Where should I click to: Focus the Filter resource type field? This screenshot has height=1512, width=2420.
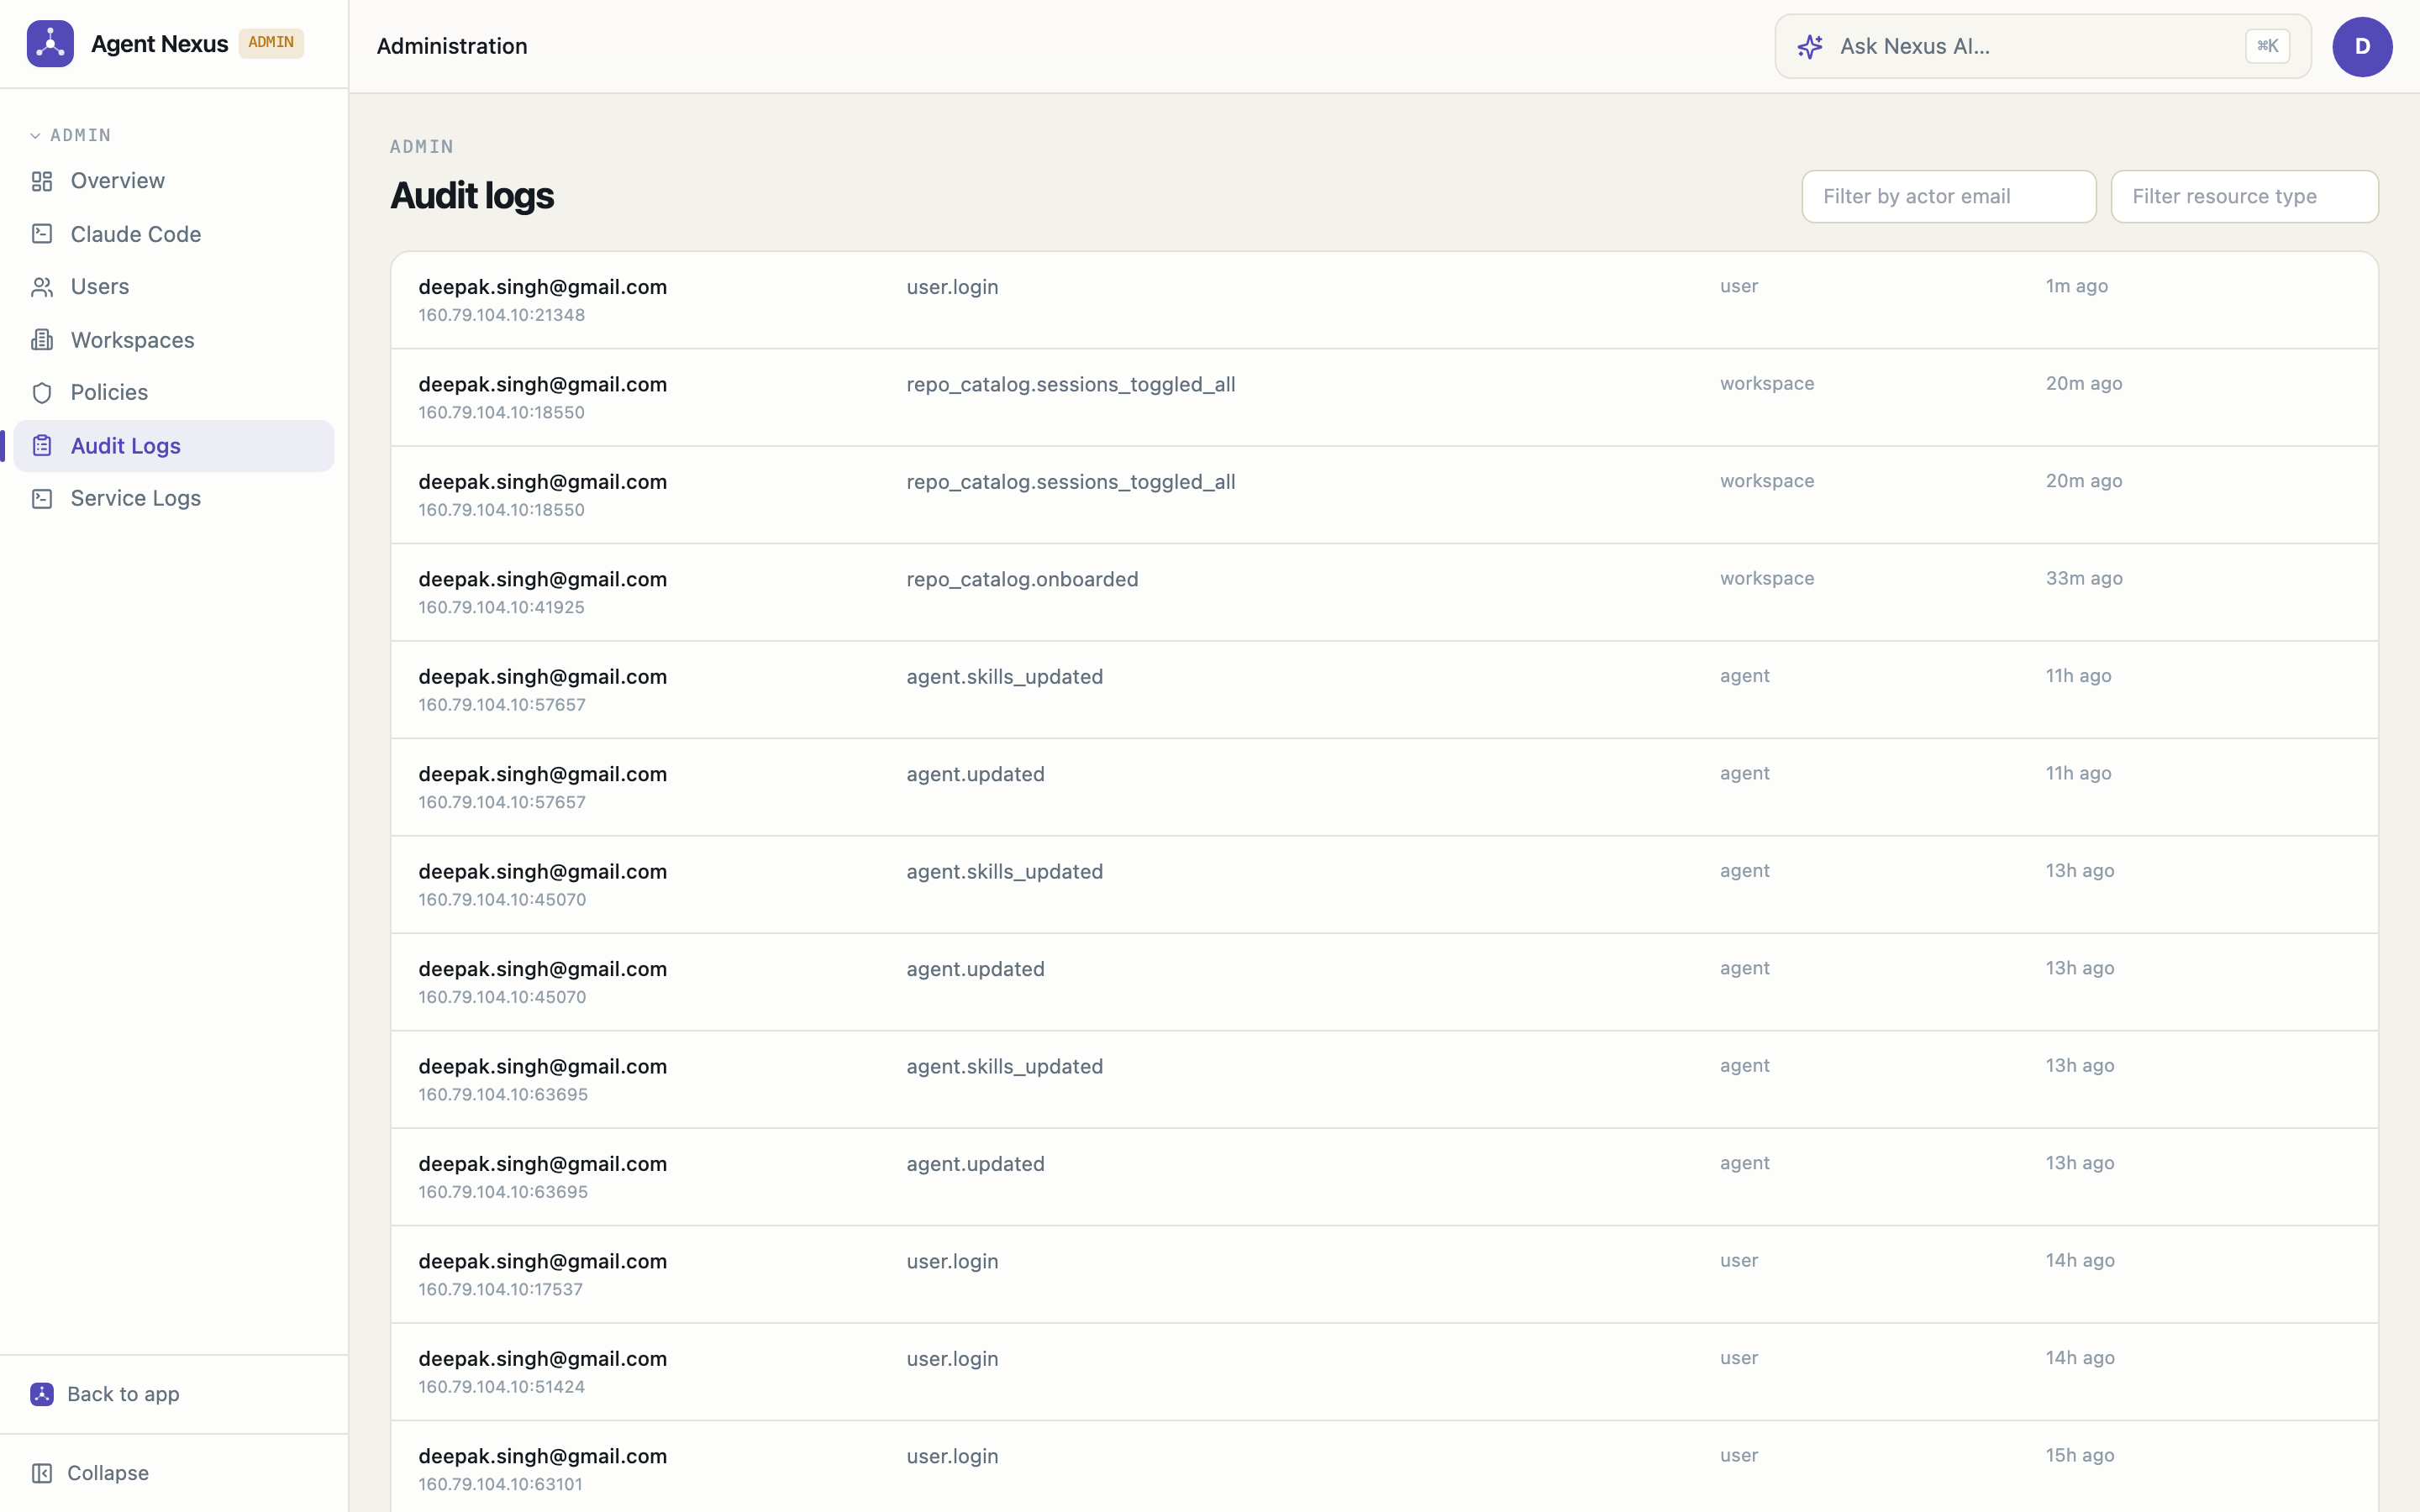point(2244,196)
